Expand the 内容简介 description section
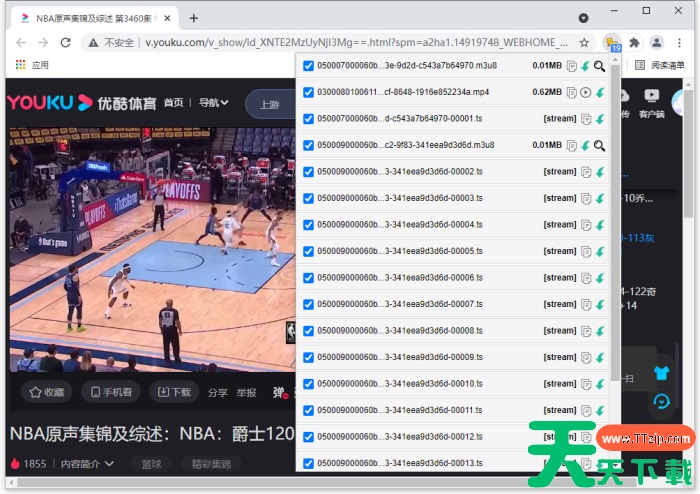 pyautogui.click(x=87, y=464)
